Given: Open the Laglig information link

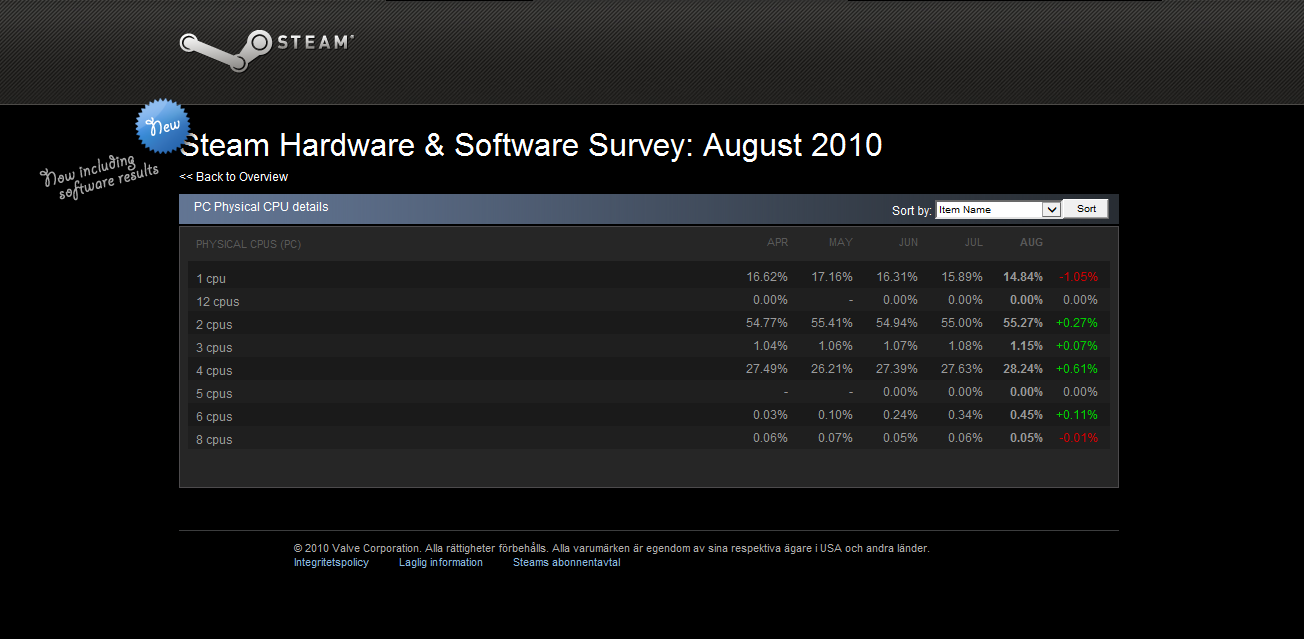Looking at the screenshot, I should (x=440, y=562).
